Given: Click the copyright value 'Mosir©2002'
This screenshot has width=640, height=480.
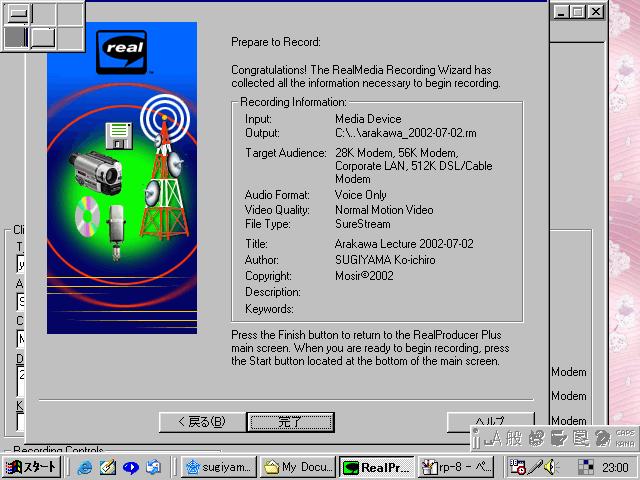Looking at the screenshot, I should [x=364, y=276].
